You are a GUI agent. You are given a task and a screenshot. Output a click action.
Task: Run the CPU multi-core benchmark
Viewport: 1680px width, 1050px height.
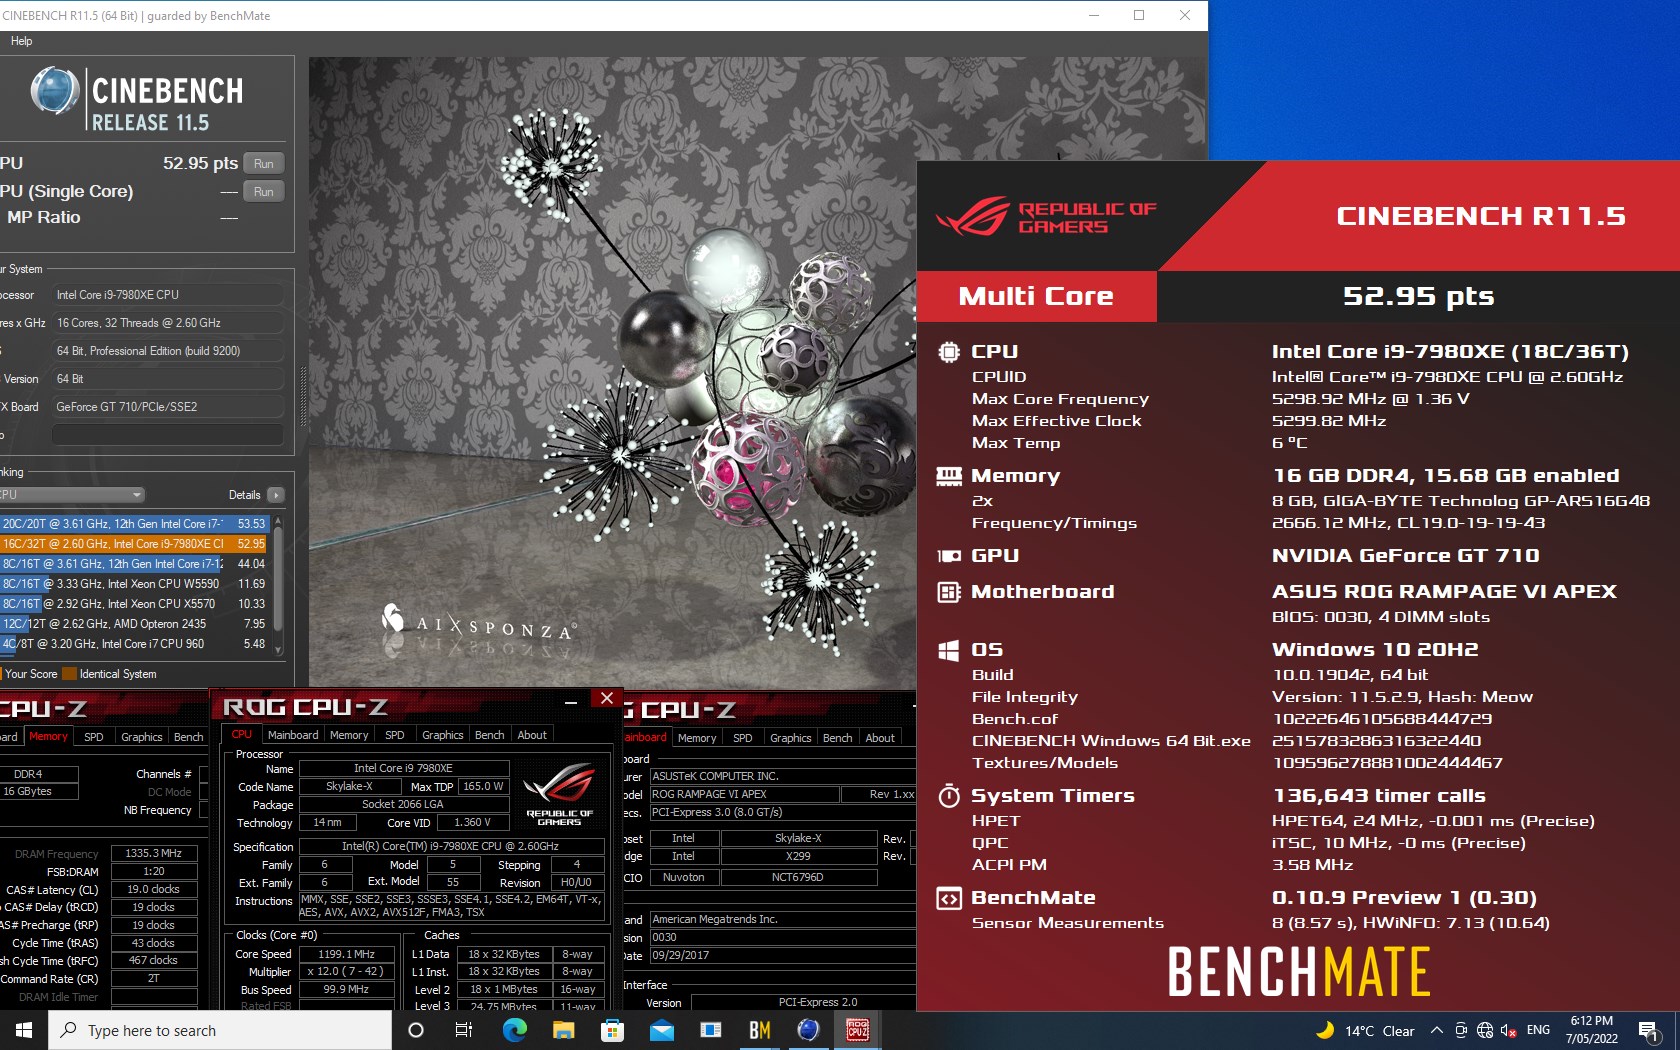(264, 163)
